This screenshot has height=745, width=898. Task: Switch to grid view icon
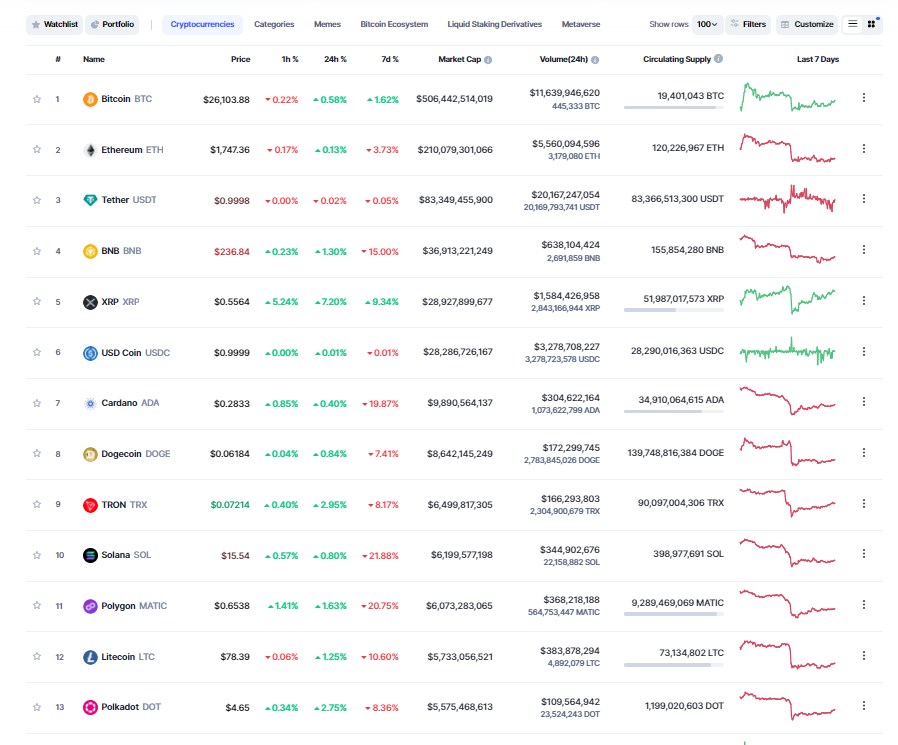(872, 24)
